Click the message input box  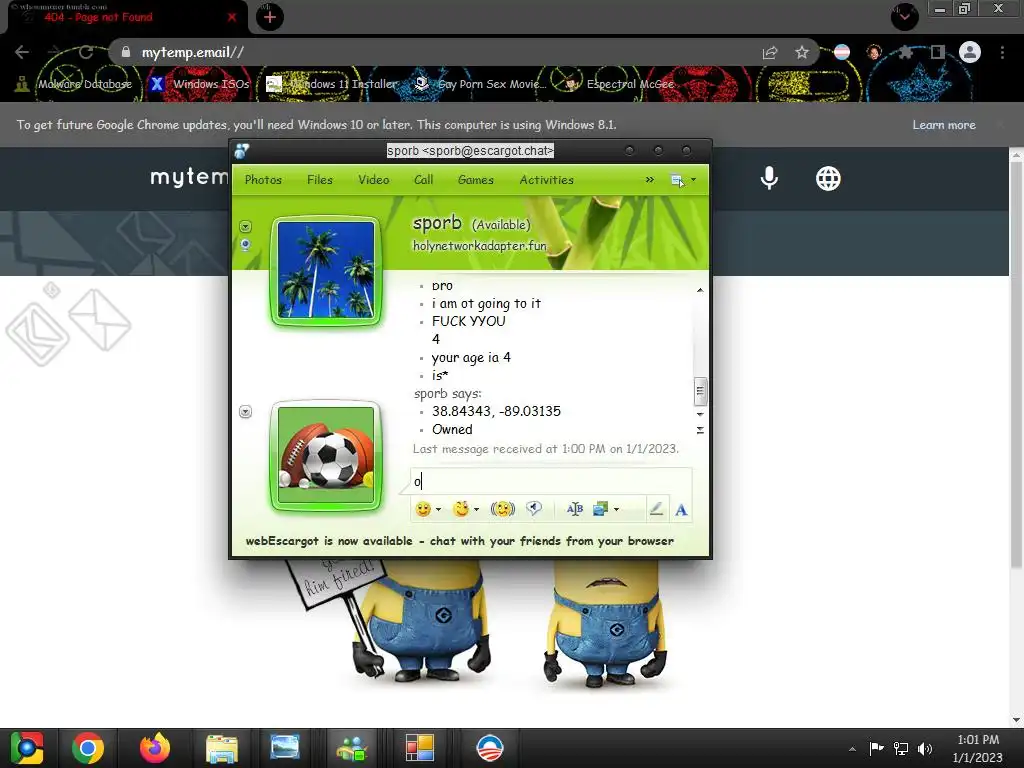pyautogui.click(x=551, y=482)
